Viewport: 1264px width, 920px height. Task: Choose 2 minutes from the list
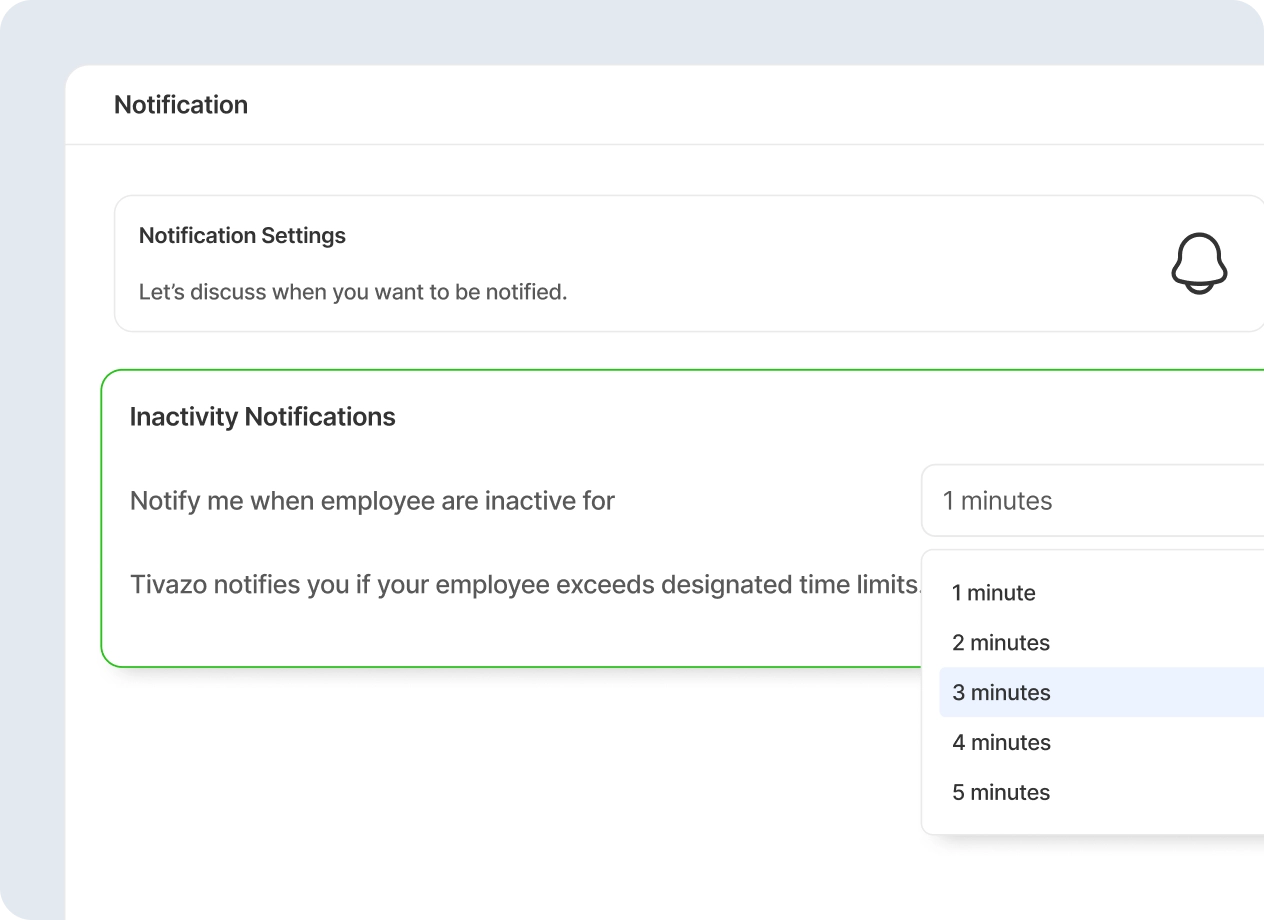1000,643
